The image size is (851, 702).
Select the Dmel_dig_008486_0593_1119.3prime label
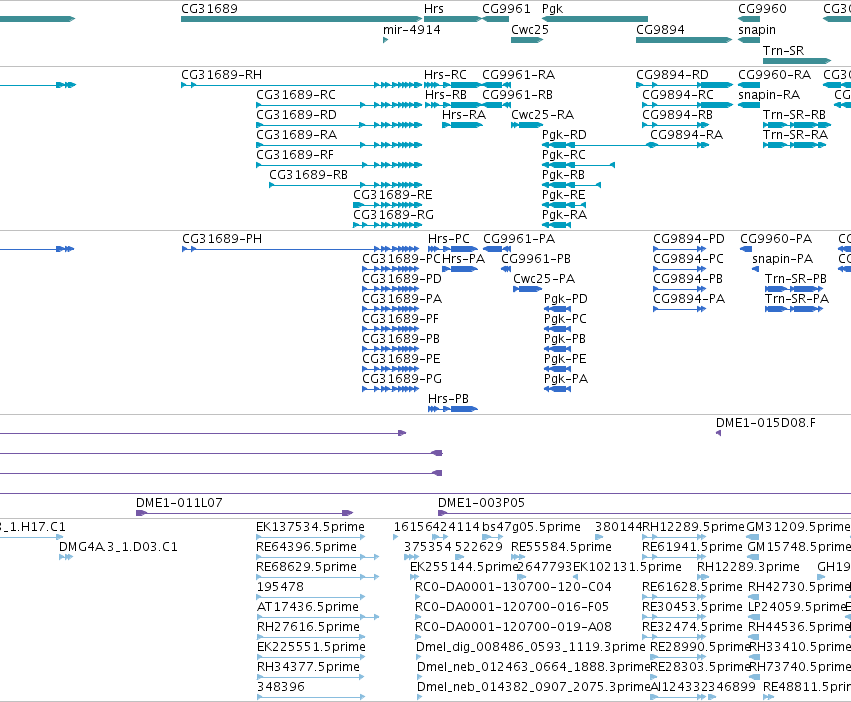[x=530, y=647]
